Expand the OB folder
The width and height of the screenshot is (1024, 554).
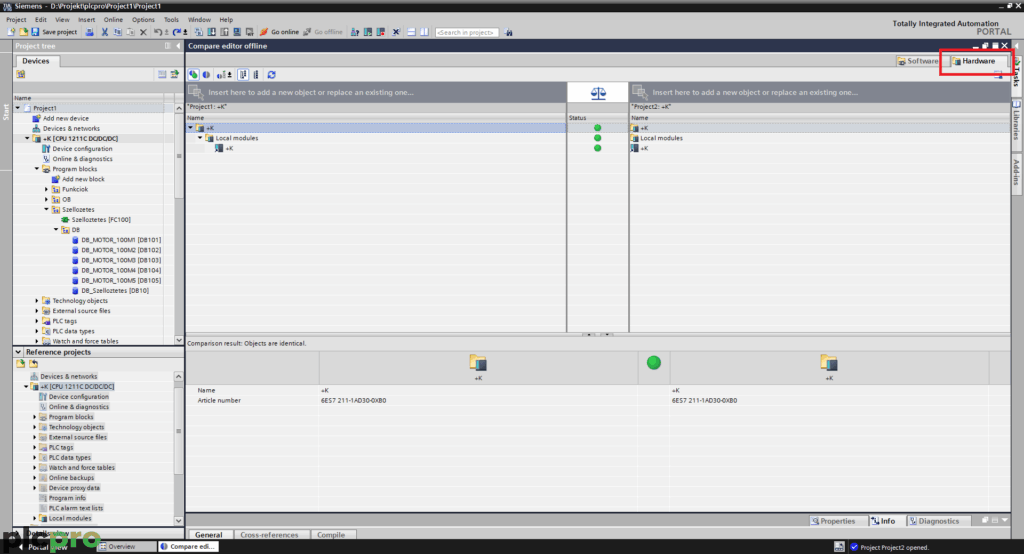click(46, 199)
